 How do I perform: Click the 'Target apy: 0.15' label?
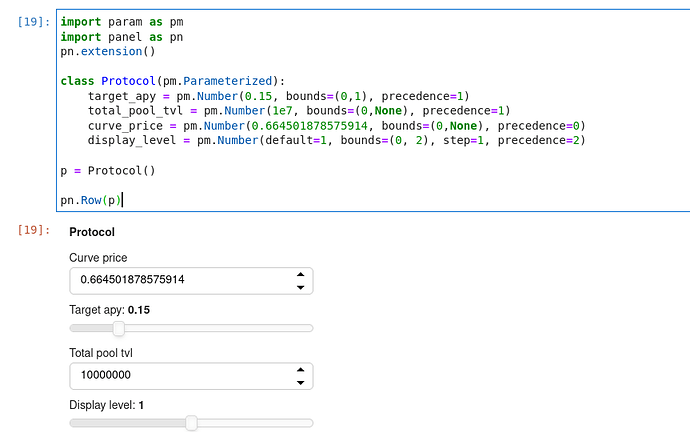110,310
